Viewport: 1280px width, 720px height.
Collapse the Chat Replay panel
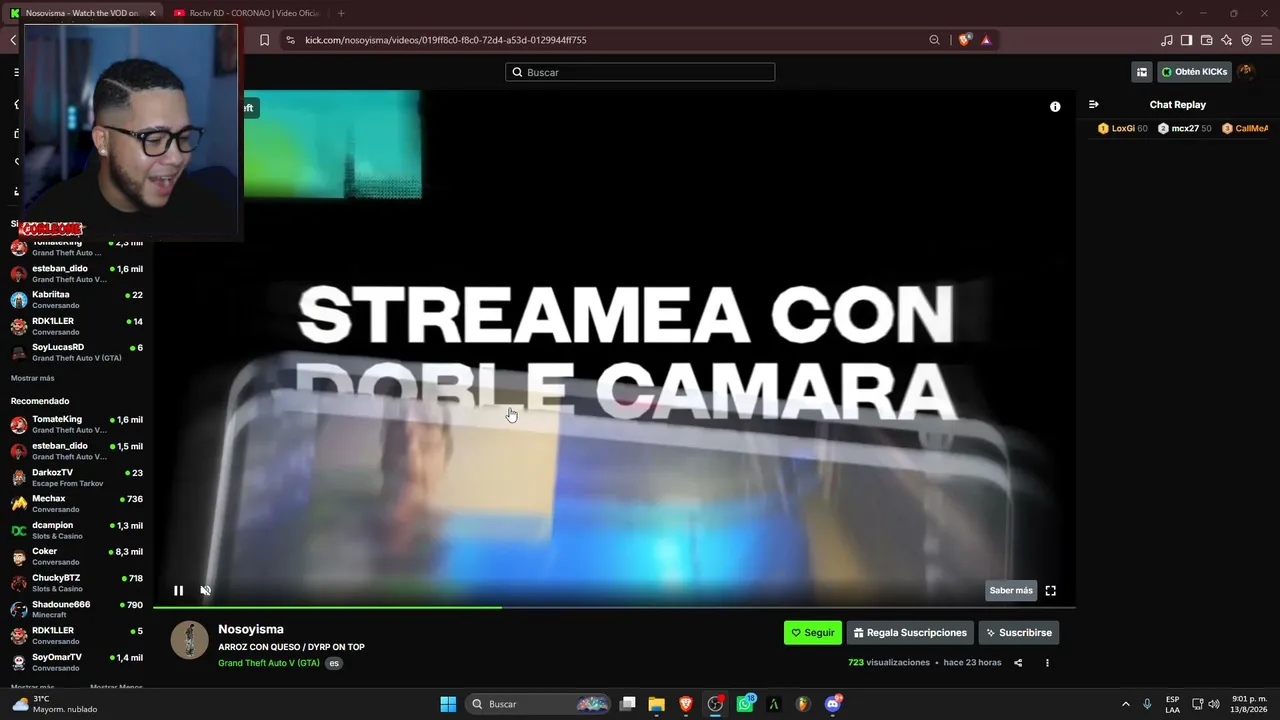(1094, 104)
